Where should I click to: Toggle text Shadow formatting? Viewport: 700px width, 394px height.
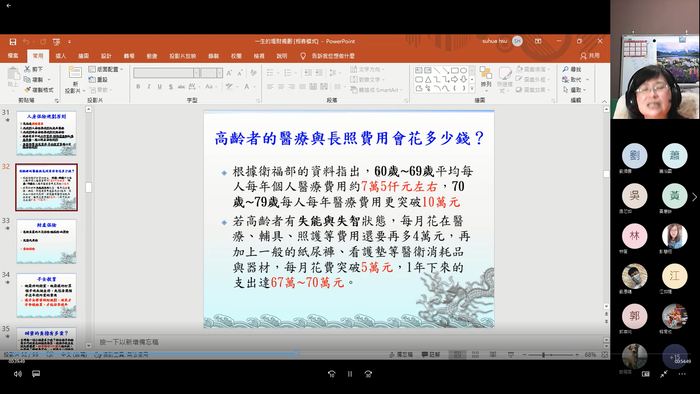[171, 87]
